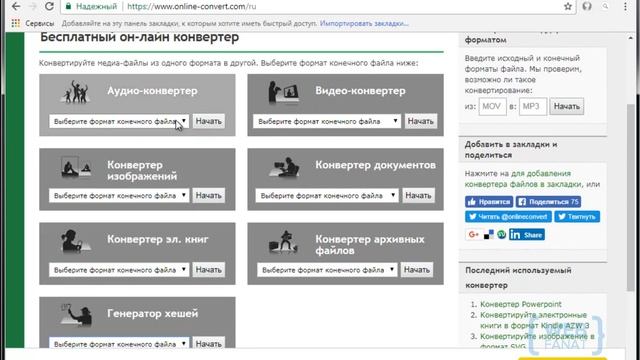Click the Видео-конвертер heading
This screenshot has height=360, width=640.
[x=360, y=91]
